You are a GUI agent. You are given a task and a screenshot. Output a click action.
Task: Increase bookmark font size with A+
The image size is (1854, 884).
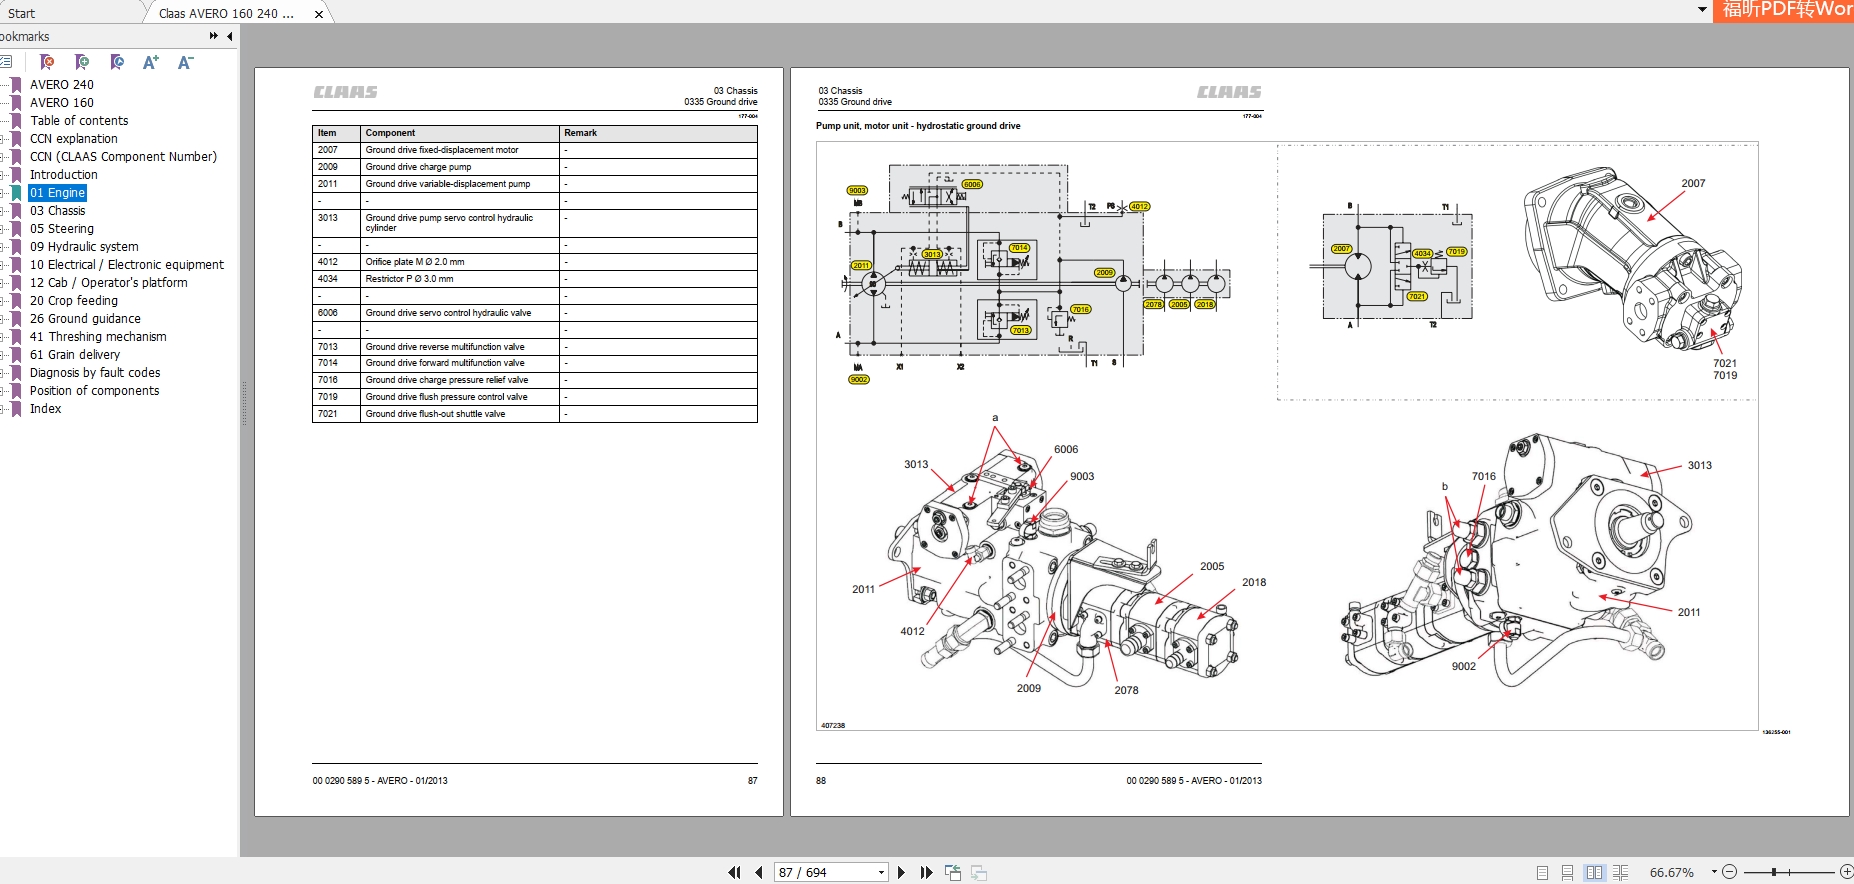(151, 62)
